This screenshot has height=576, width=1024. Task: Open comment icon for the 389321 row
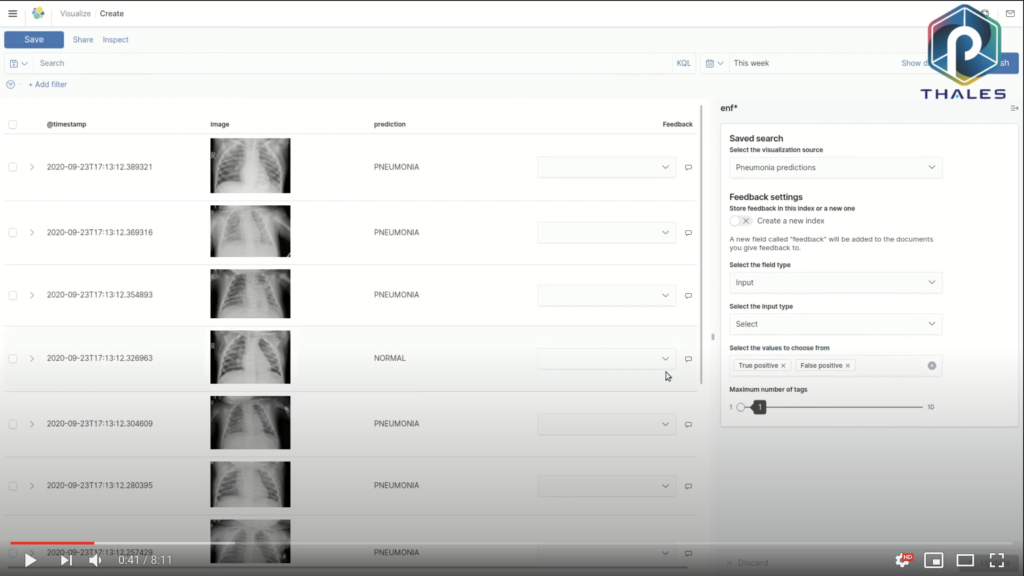tap(688, 167)
